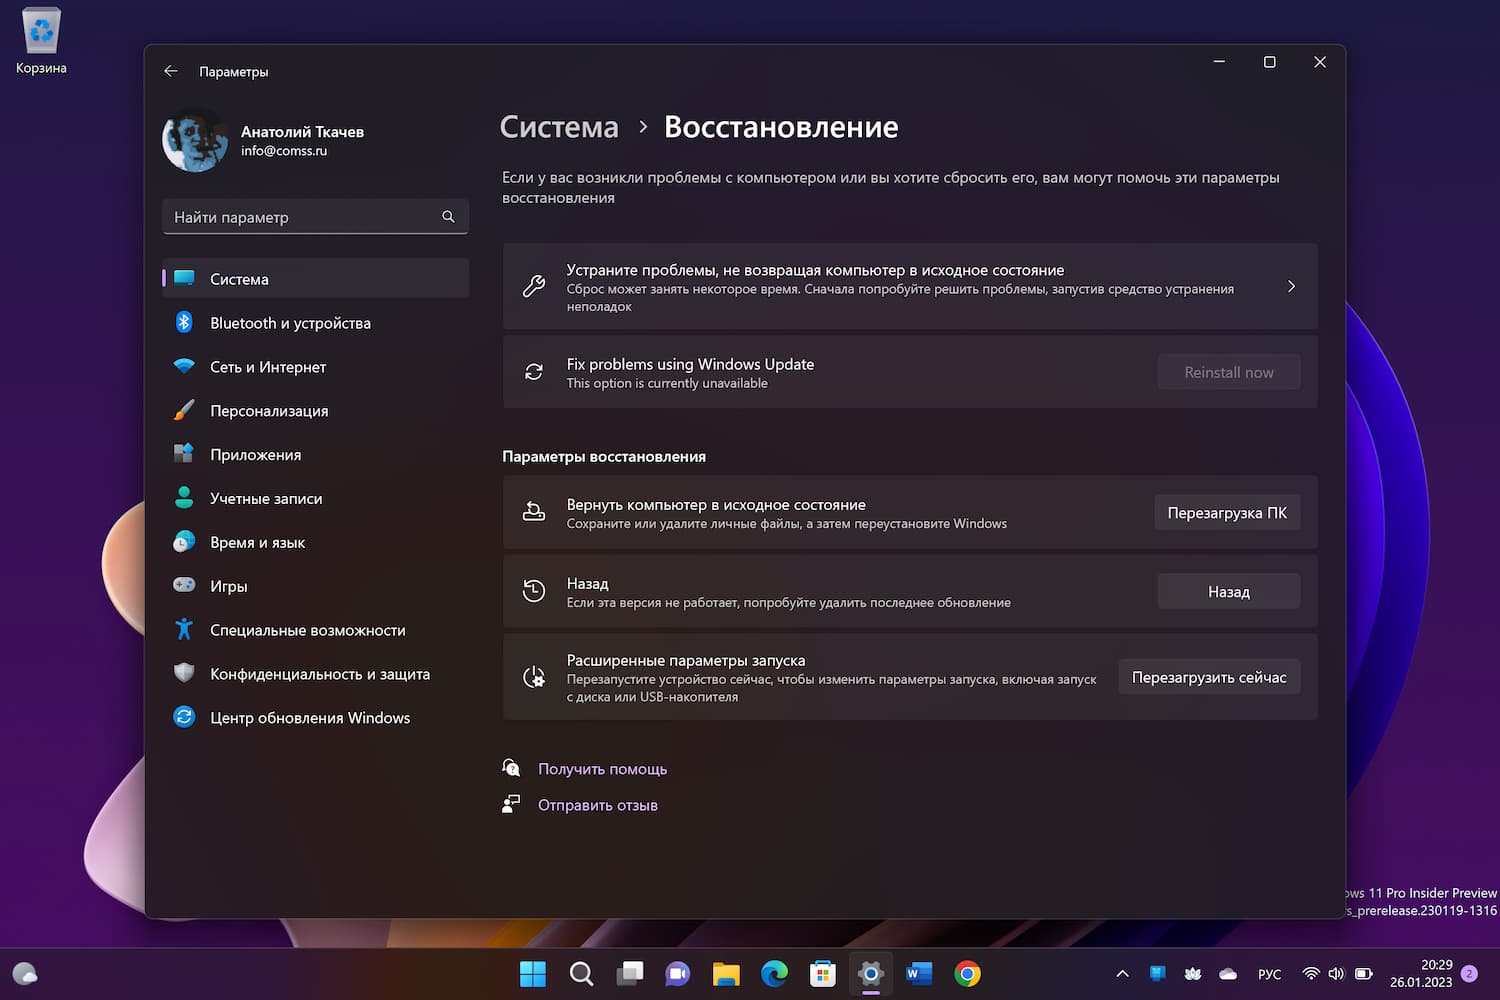The width and height of the screenshot is (1500, 1000).
Task: Switch the РУС input language indicator
Action: tap(1269, 974)
